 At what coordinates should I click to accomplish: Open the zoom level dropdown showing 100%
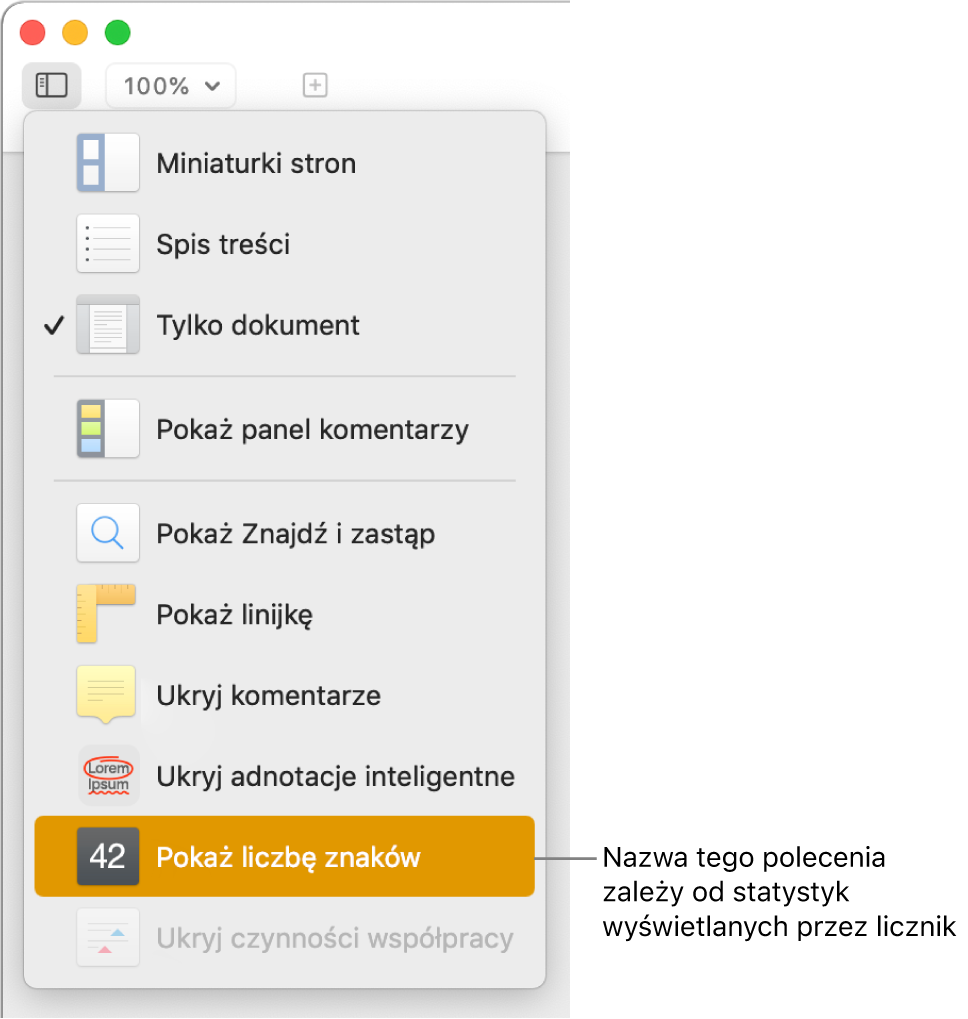click(x=170, y=85)
